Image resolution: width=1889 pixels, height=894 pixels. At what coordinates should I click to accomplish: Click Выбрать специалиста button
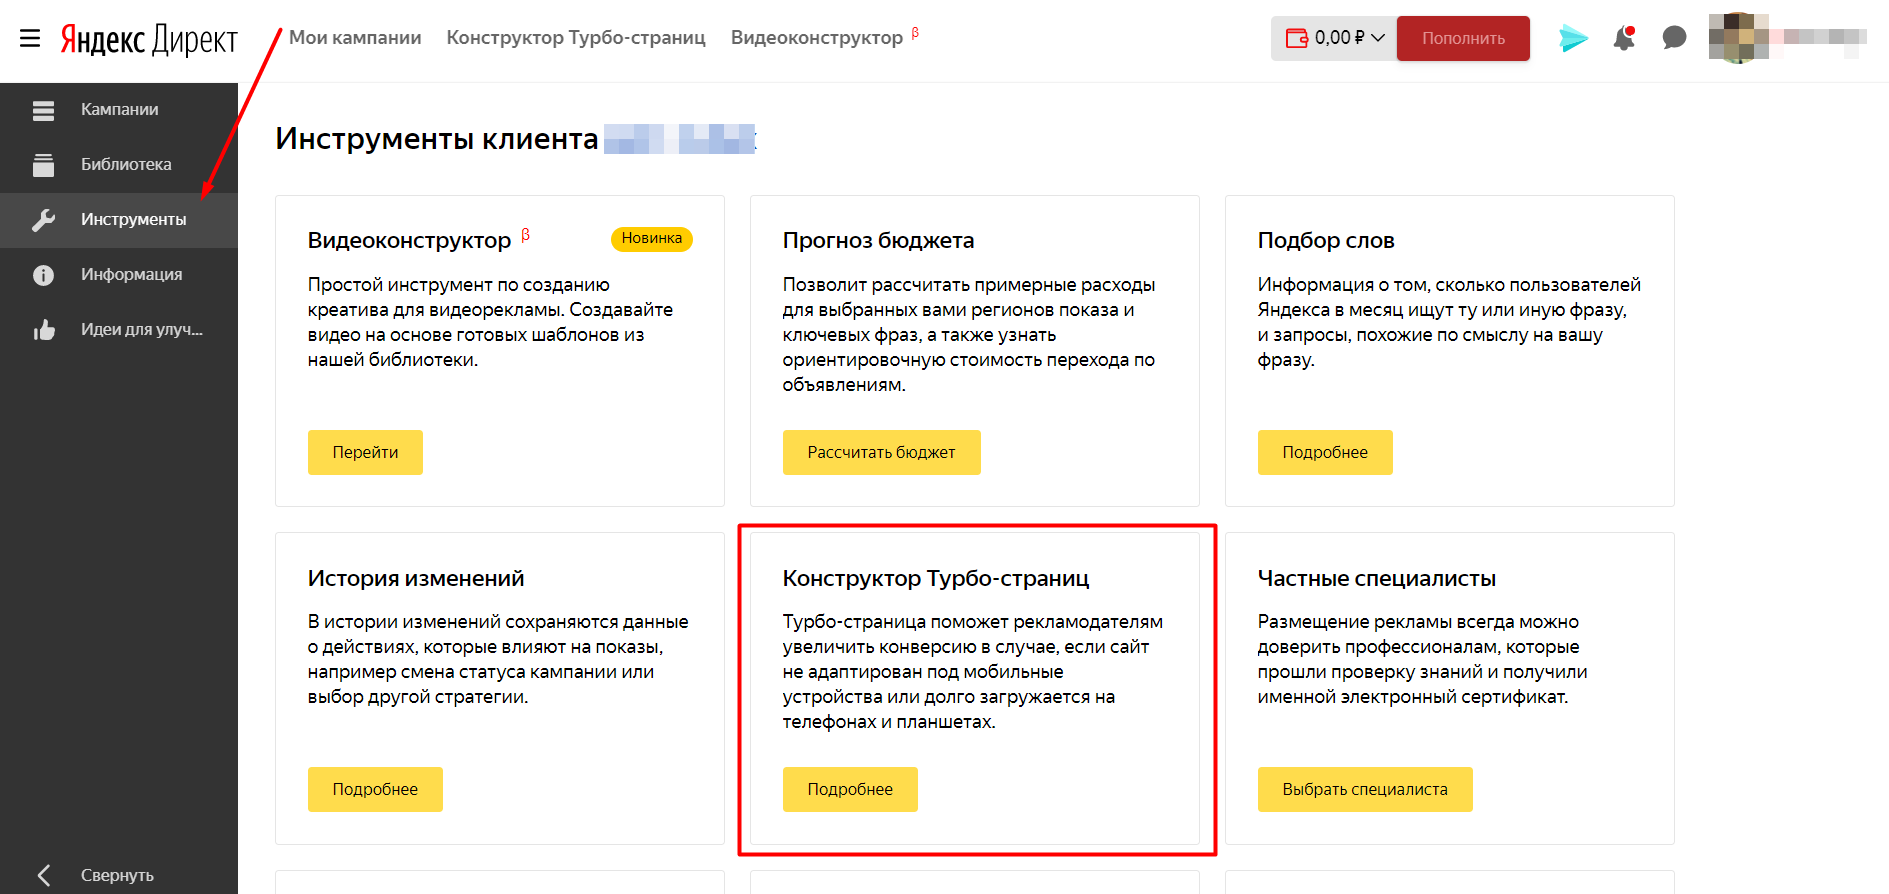coord(1364,789)
